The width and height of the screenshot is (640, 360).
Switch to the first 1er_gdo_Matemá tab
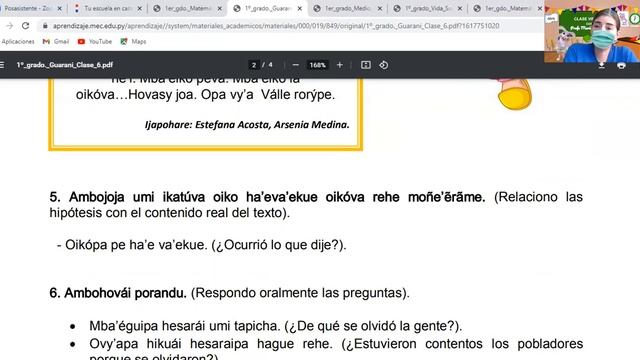coord(187,8)
